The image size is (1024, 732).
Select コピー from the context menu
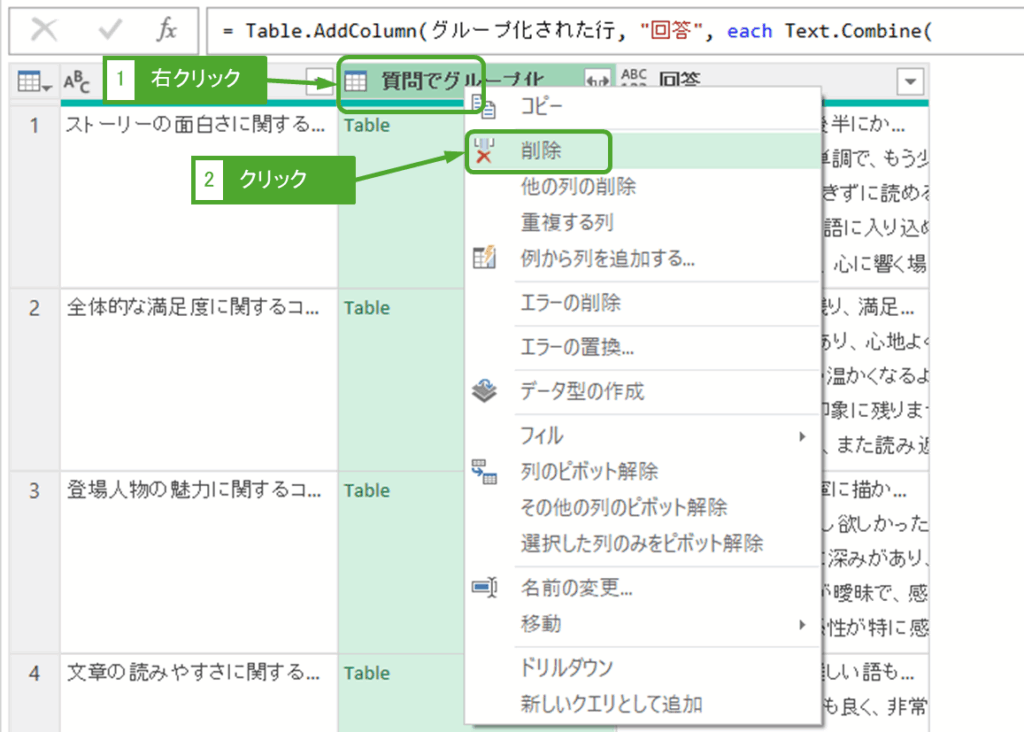[541, 107]
